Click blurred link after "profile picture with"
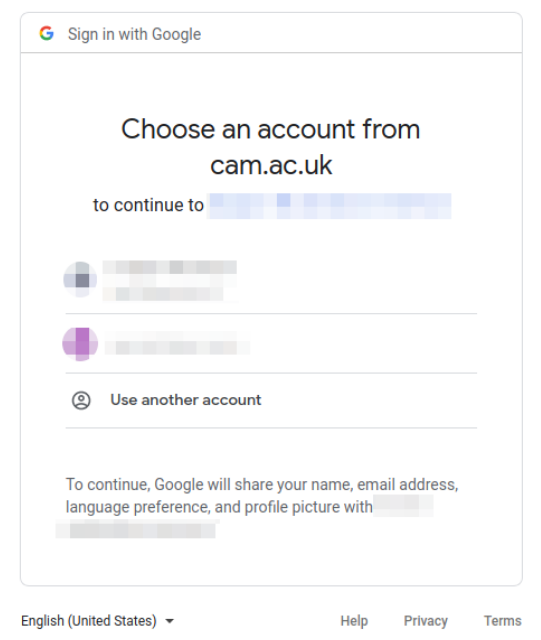The width and height of the screenshot is (541, 640). click(403, 506)
